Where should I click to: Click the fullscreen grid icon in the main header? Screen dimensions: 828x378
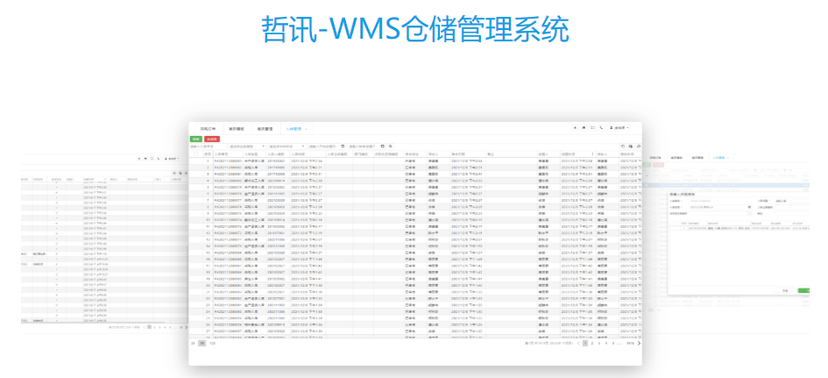(x=592, y=127)
